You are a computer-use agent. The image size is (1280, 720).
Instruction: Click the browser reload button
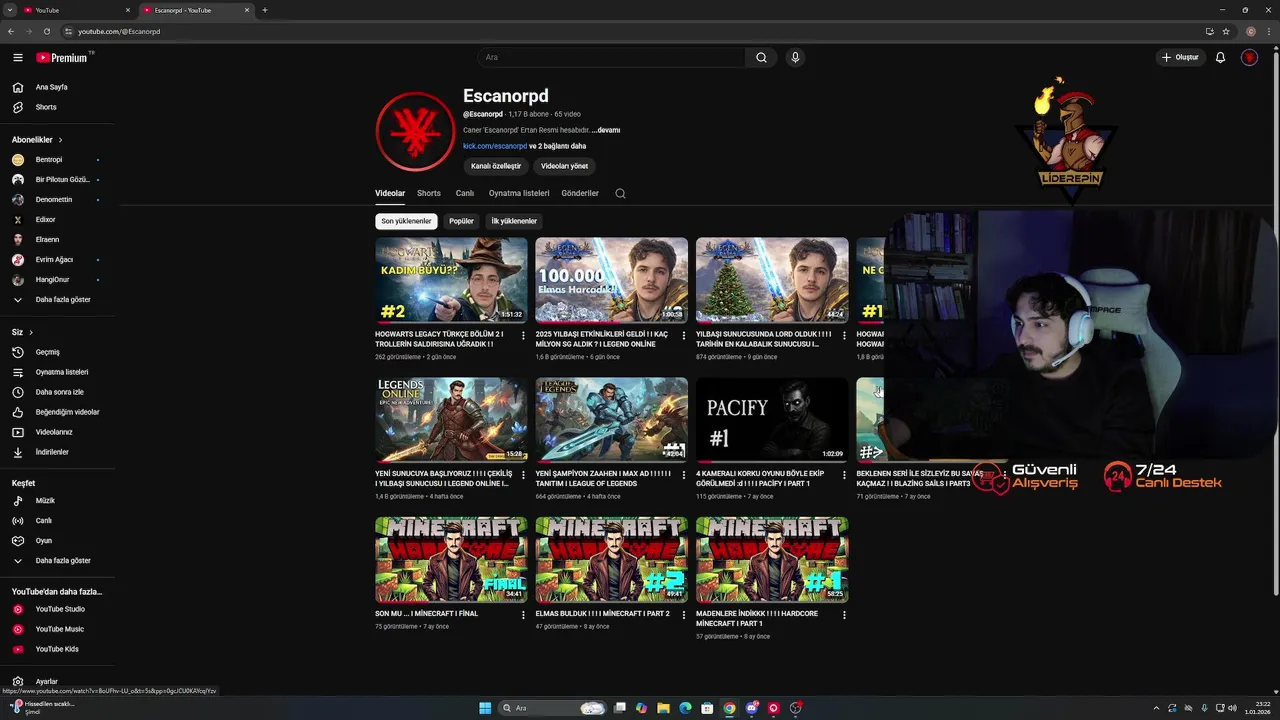coord(46,31)
